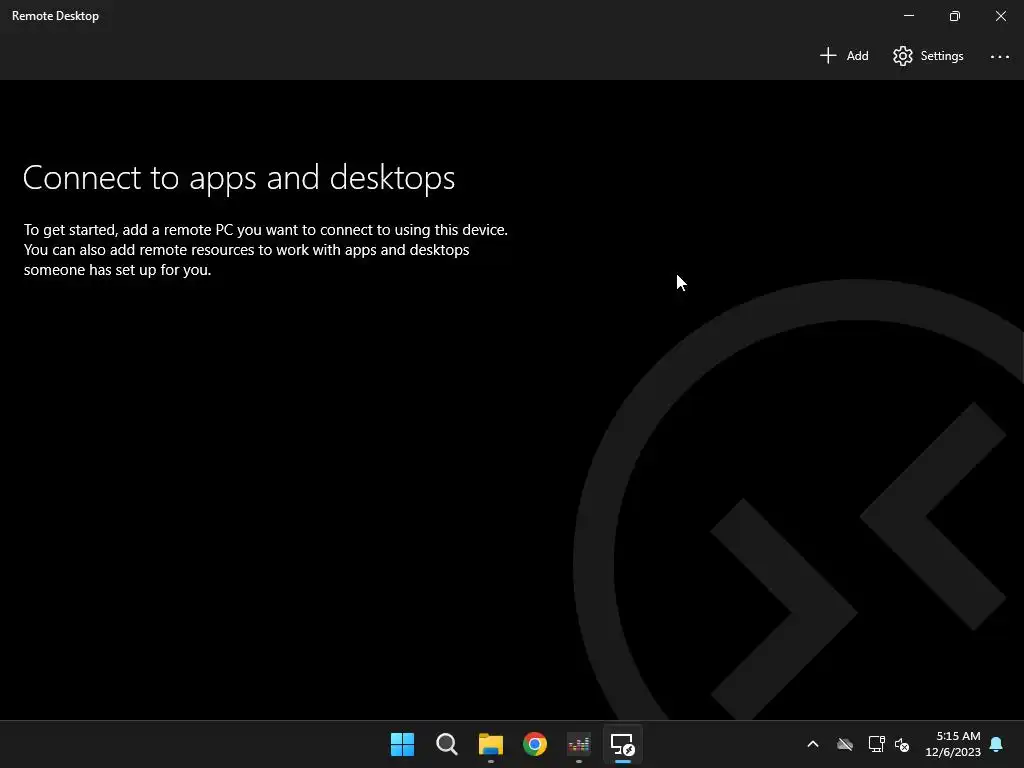Minimize the Remote Desktop window

click(908, 16)
